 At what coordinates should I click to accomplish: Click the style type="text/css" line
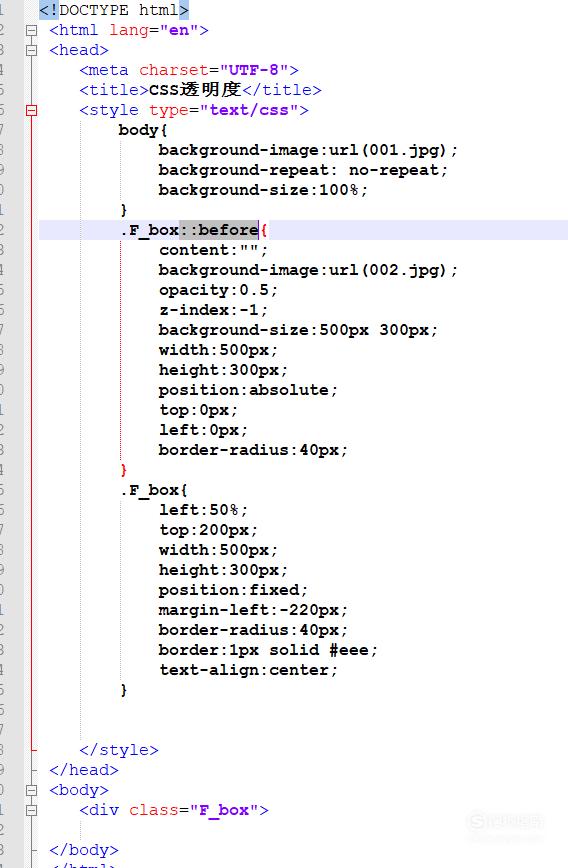(x=194, y=110)
